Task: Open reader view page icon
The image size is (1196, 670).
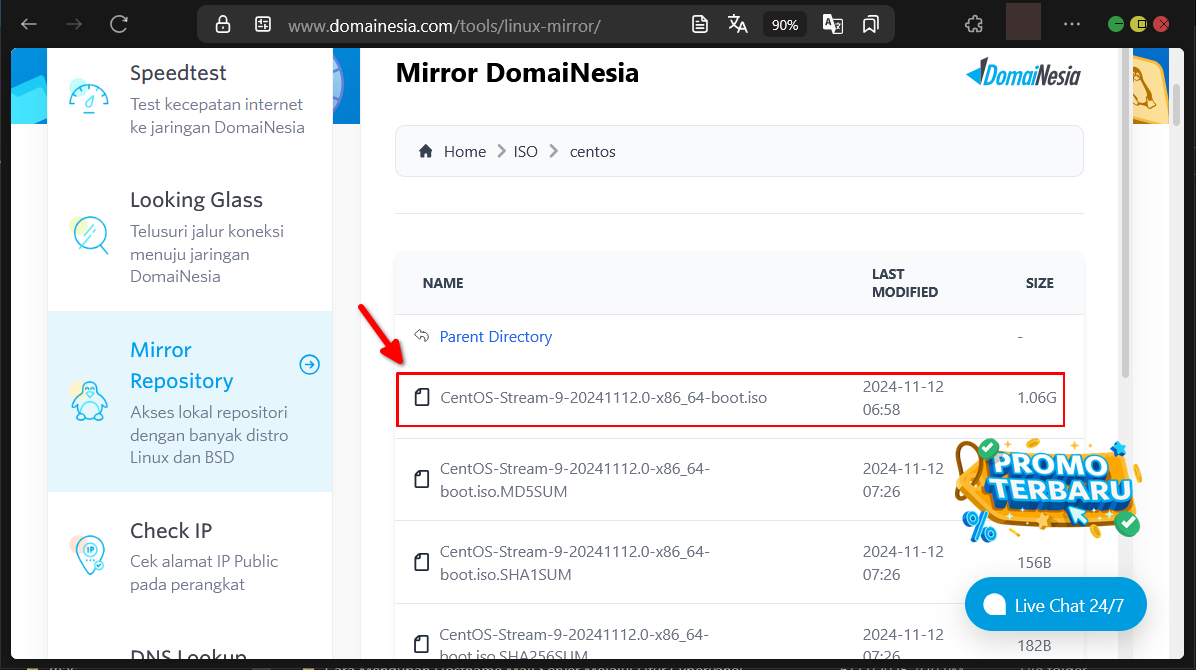Action: 699,24
